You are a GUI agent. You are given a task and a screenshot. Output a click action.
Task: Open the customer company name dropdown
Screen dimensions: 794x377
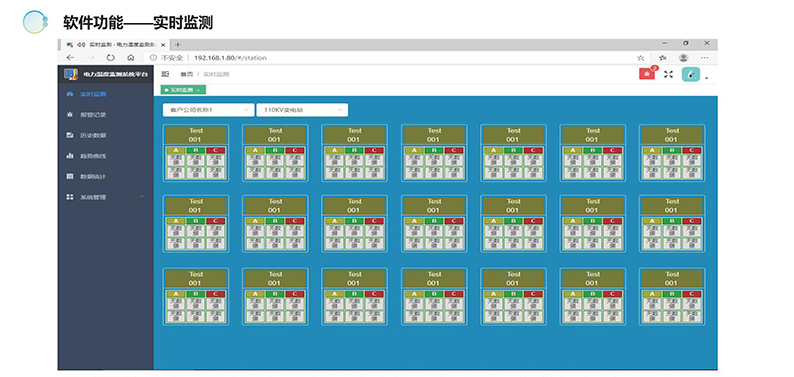pos(209,110)
